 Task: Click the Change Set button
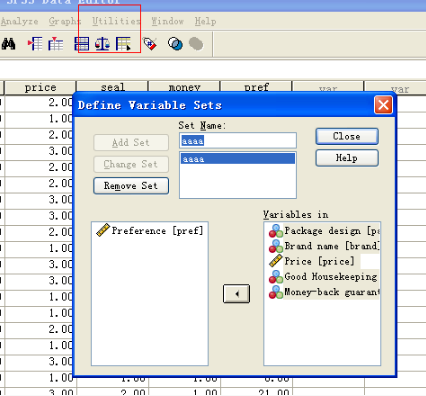click(131, 164)
